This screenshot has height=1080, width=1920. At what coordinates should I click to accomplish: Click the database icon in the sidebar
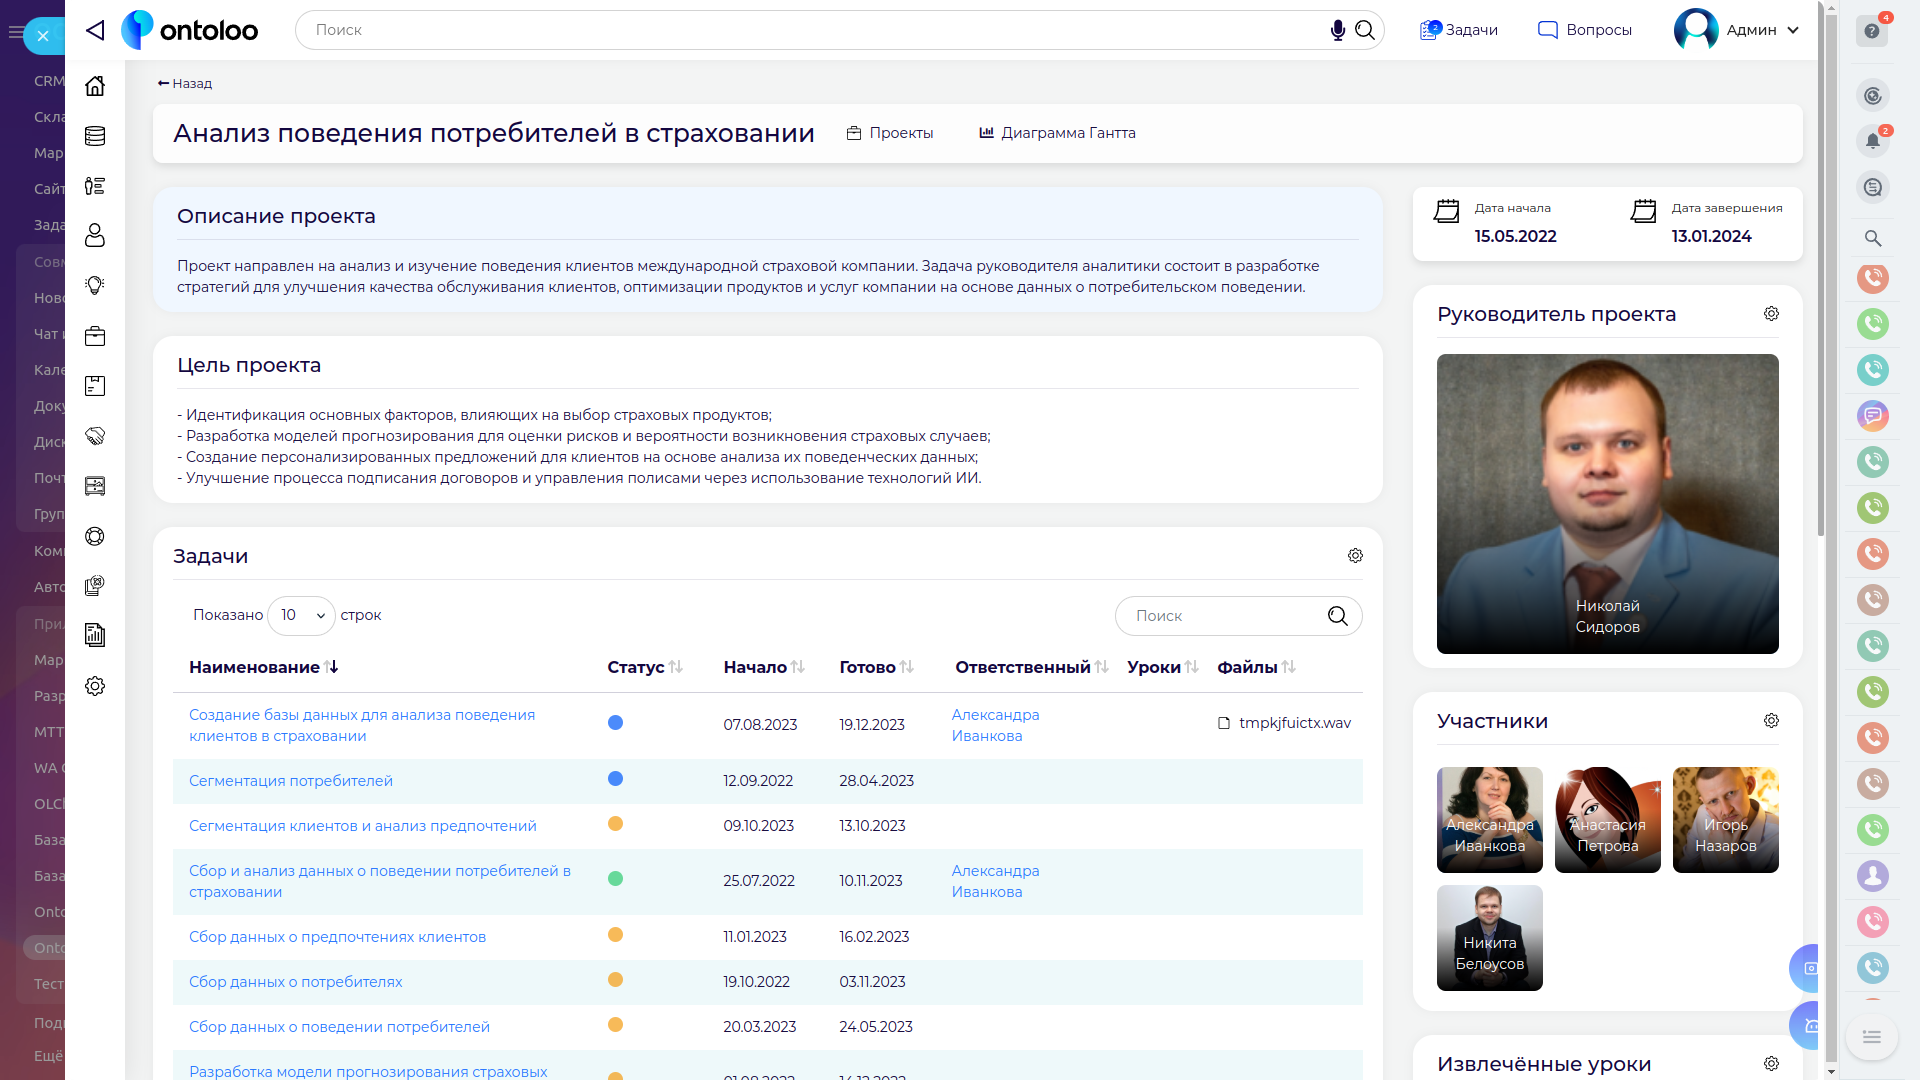[x=95, y=136]
